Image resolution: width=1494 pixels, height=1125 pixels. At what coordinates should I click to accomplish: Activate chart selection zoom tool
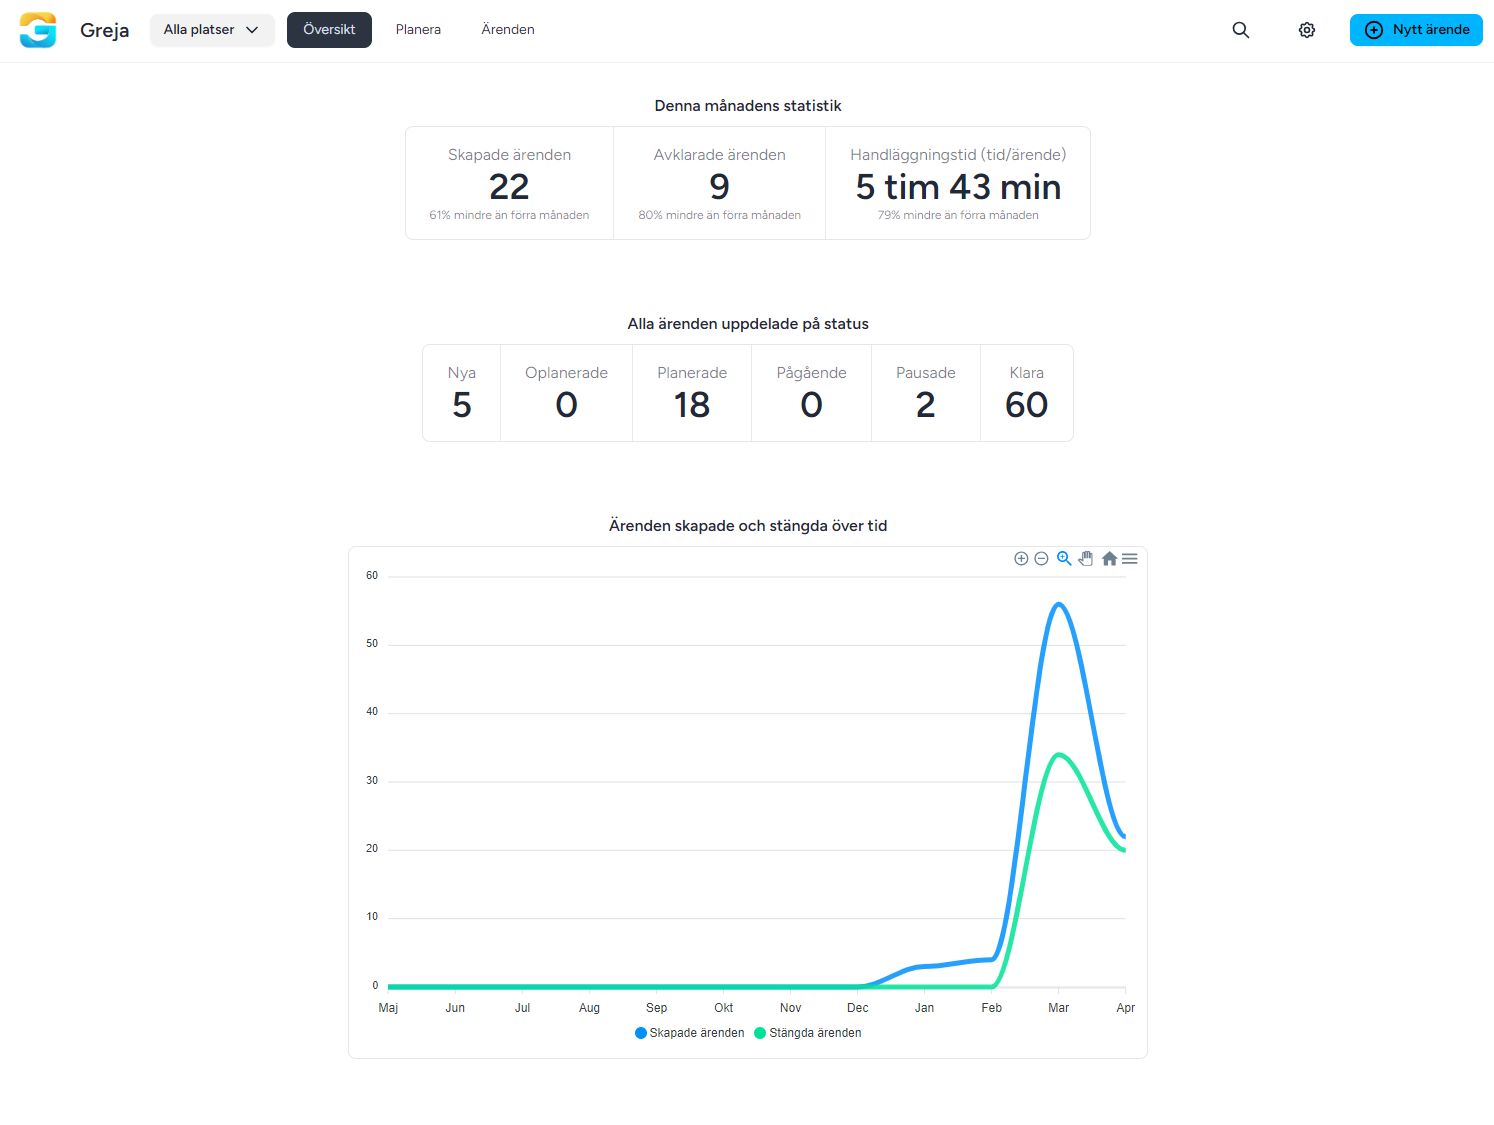tap(1064, 559)
